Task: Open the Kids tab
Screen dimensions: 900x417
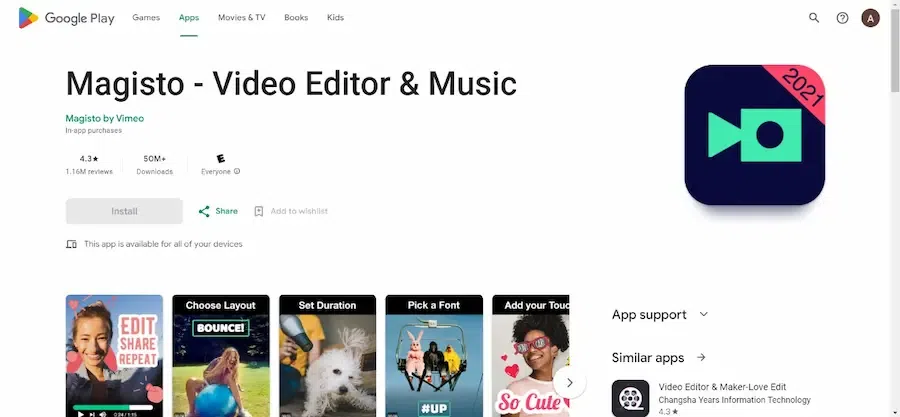Action: point(335,18)
